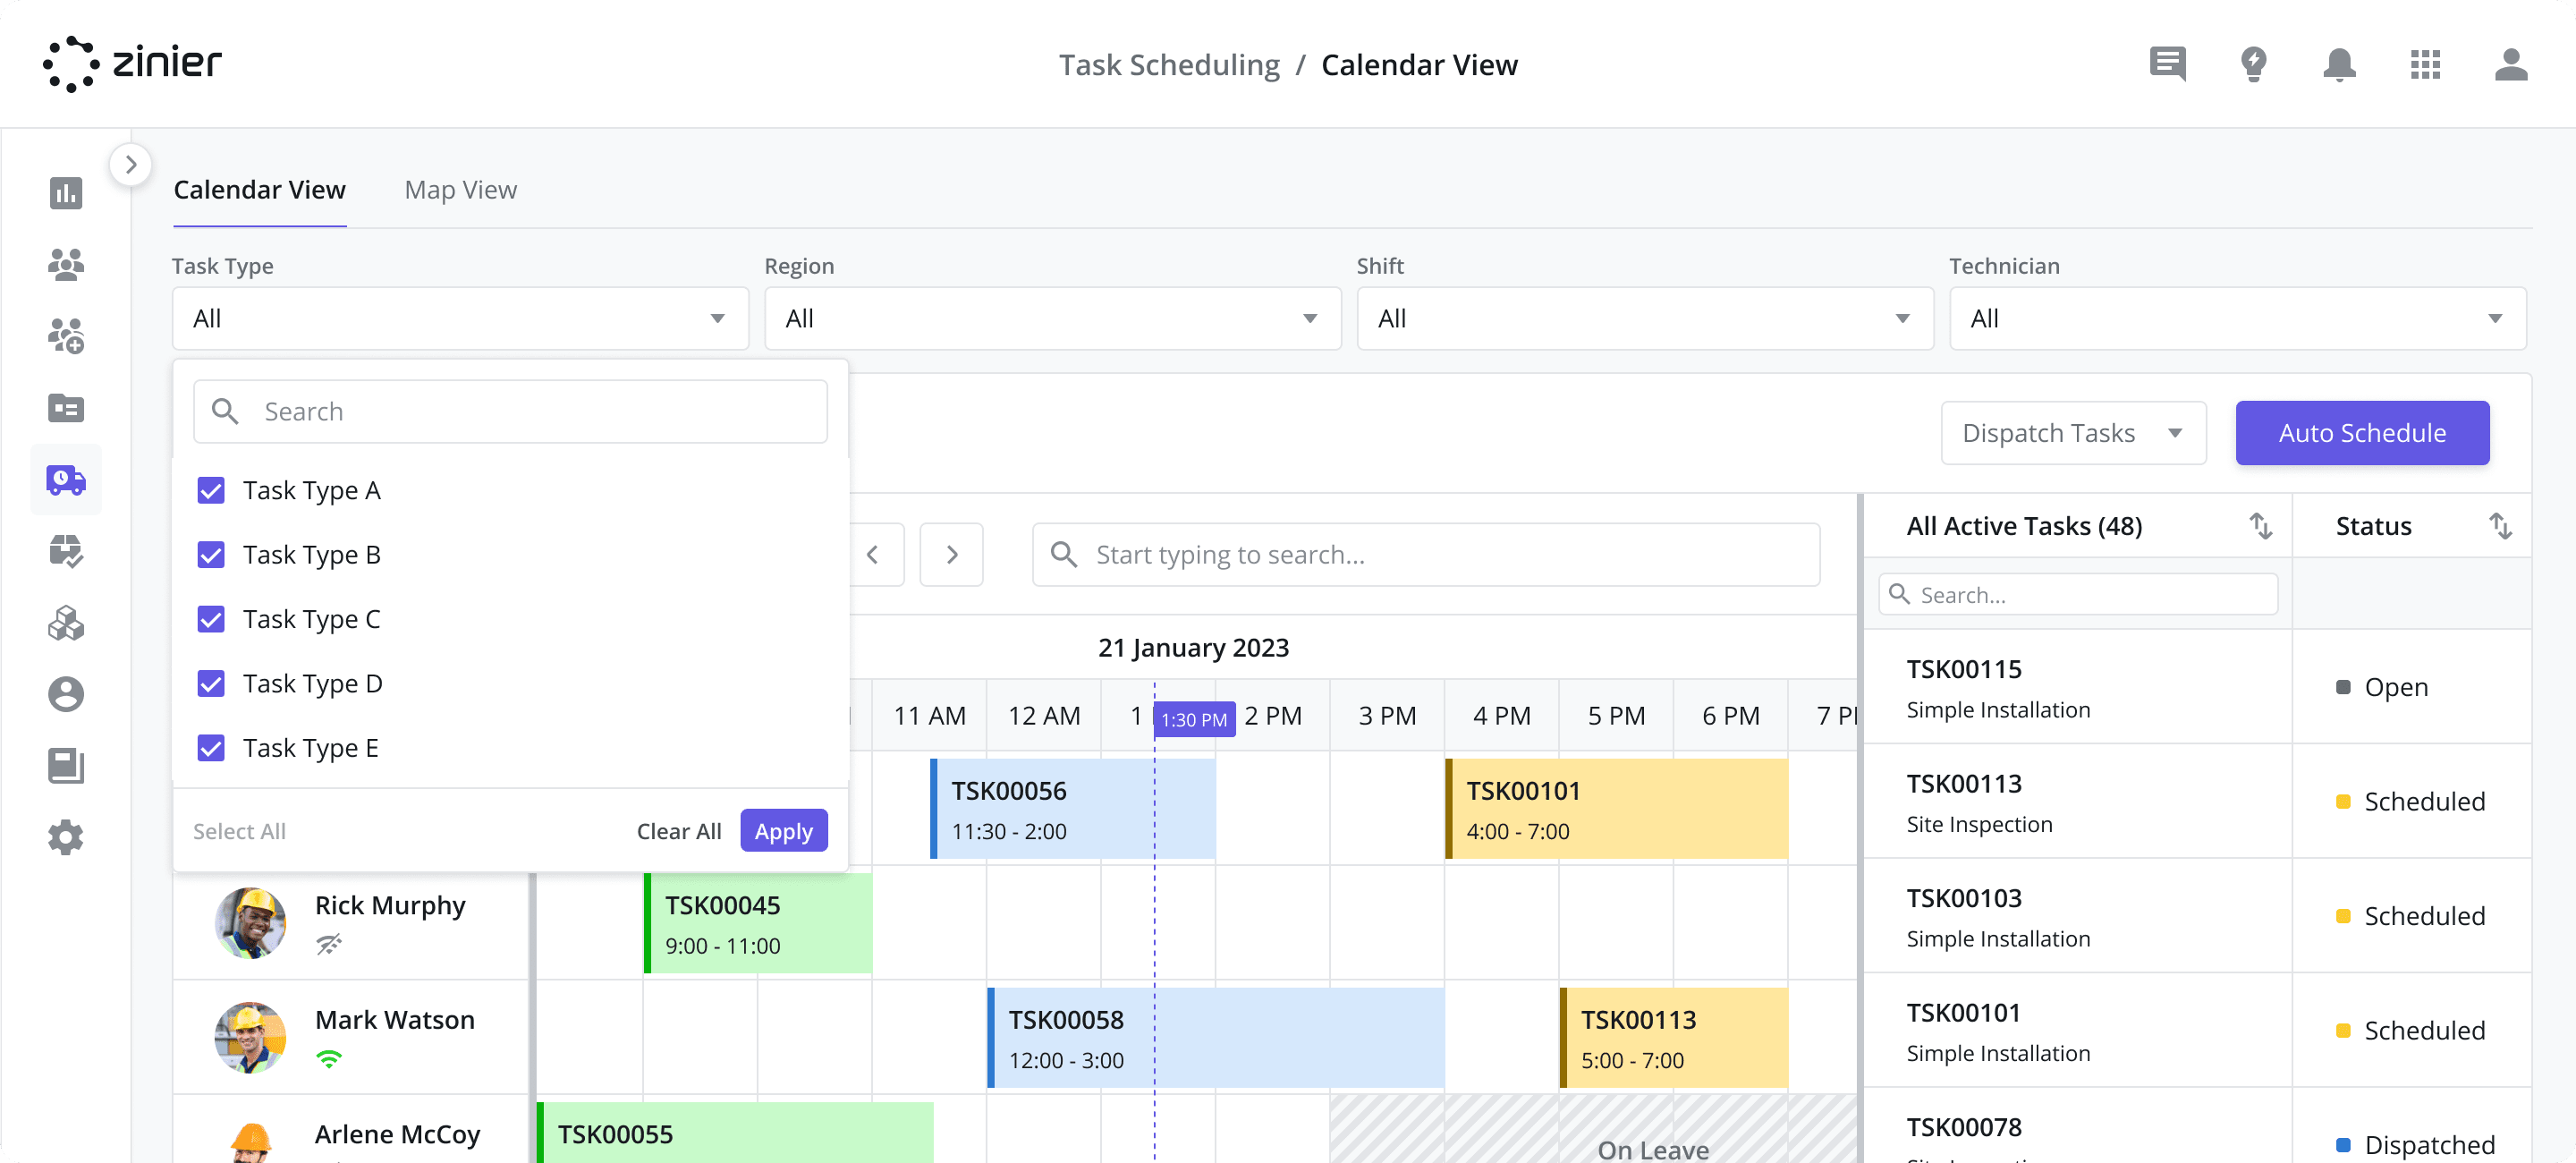Click the 1:30 PM current time marker
2576x1163 pixels.
(1194, 719)
